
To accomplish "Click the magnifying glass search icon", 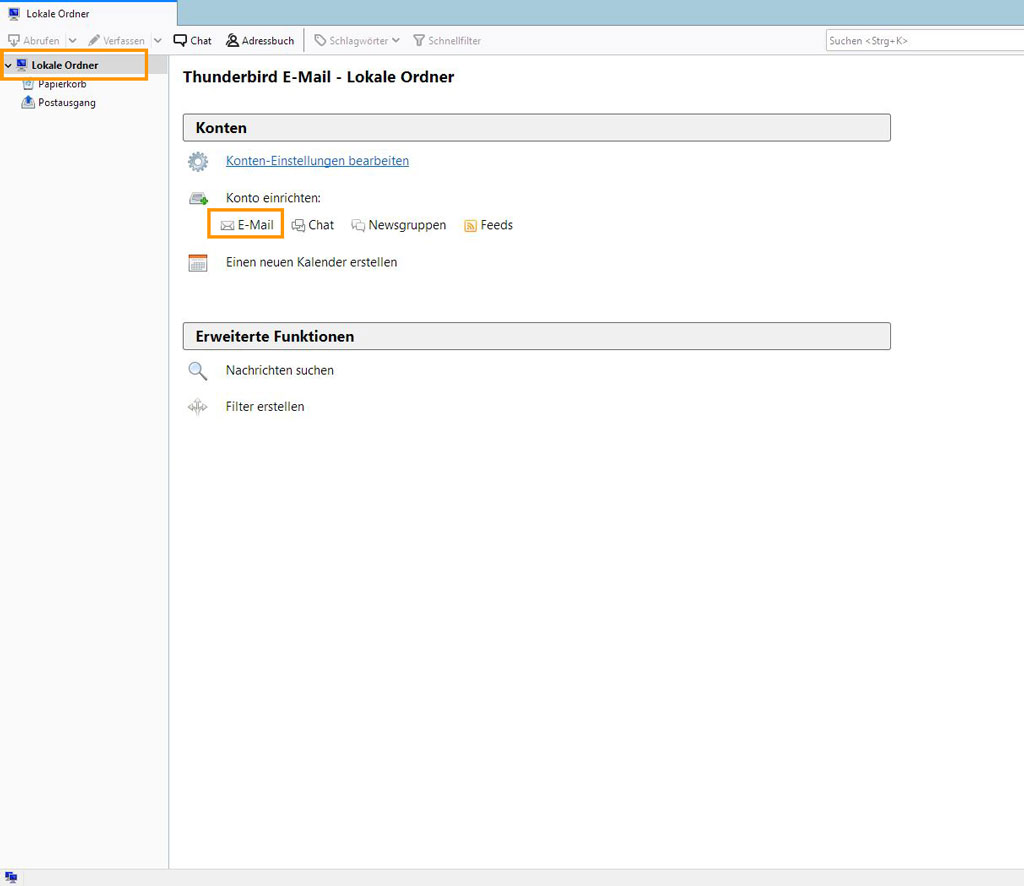I will 197,371.
